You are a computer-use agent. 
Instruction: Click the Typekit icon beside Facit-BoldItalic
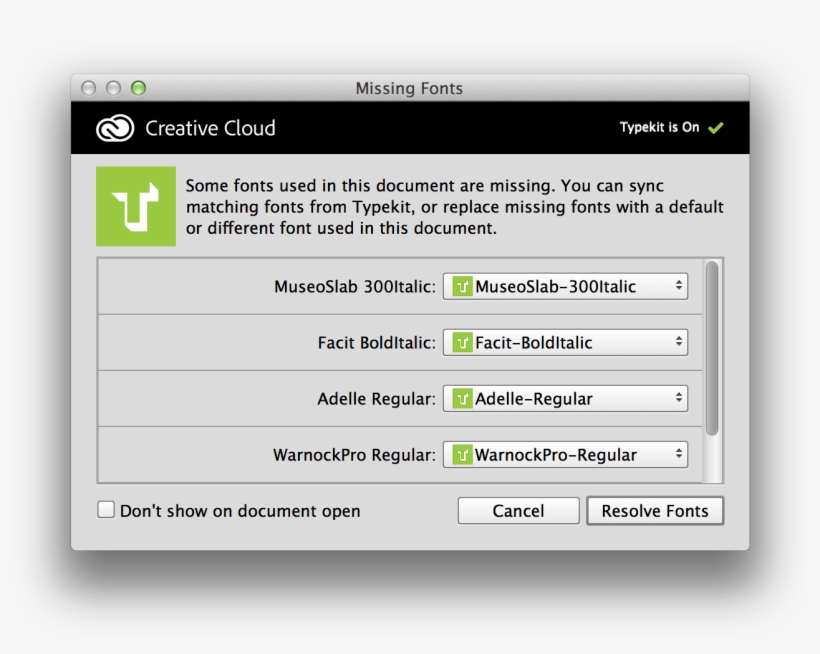[x=461, y=342]
